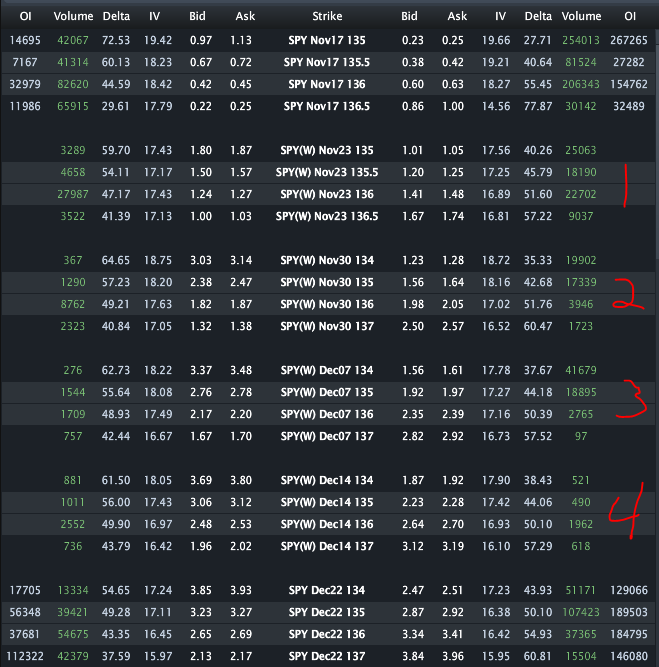This screenshot has height=667, width=659.
Task: Click the delta value 72.53
Action: [116, 40]
